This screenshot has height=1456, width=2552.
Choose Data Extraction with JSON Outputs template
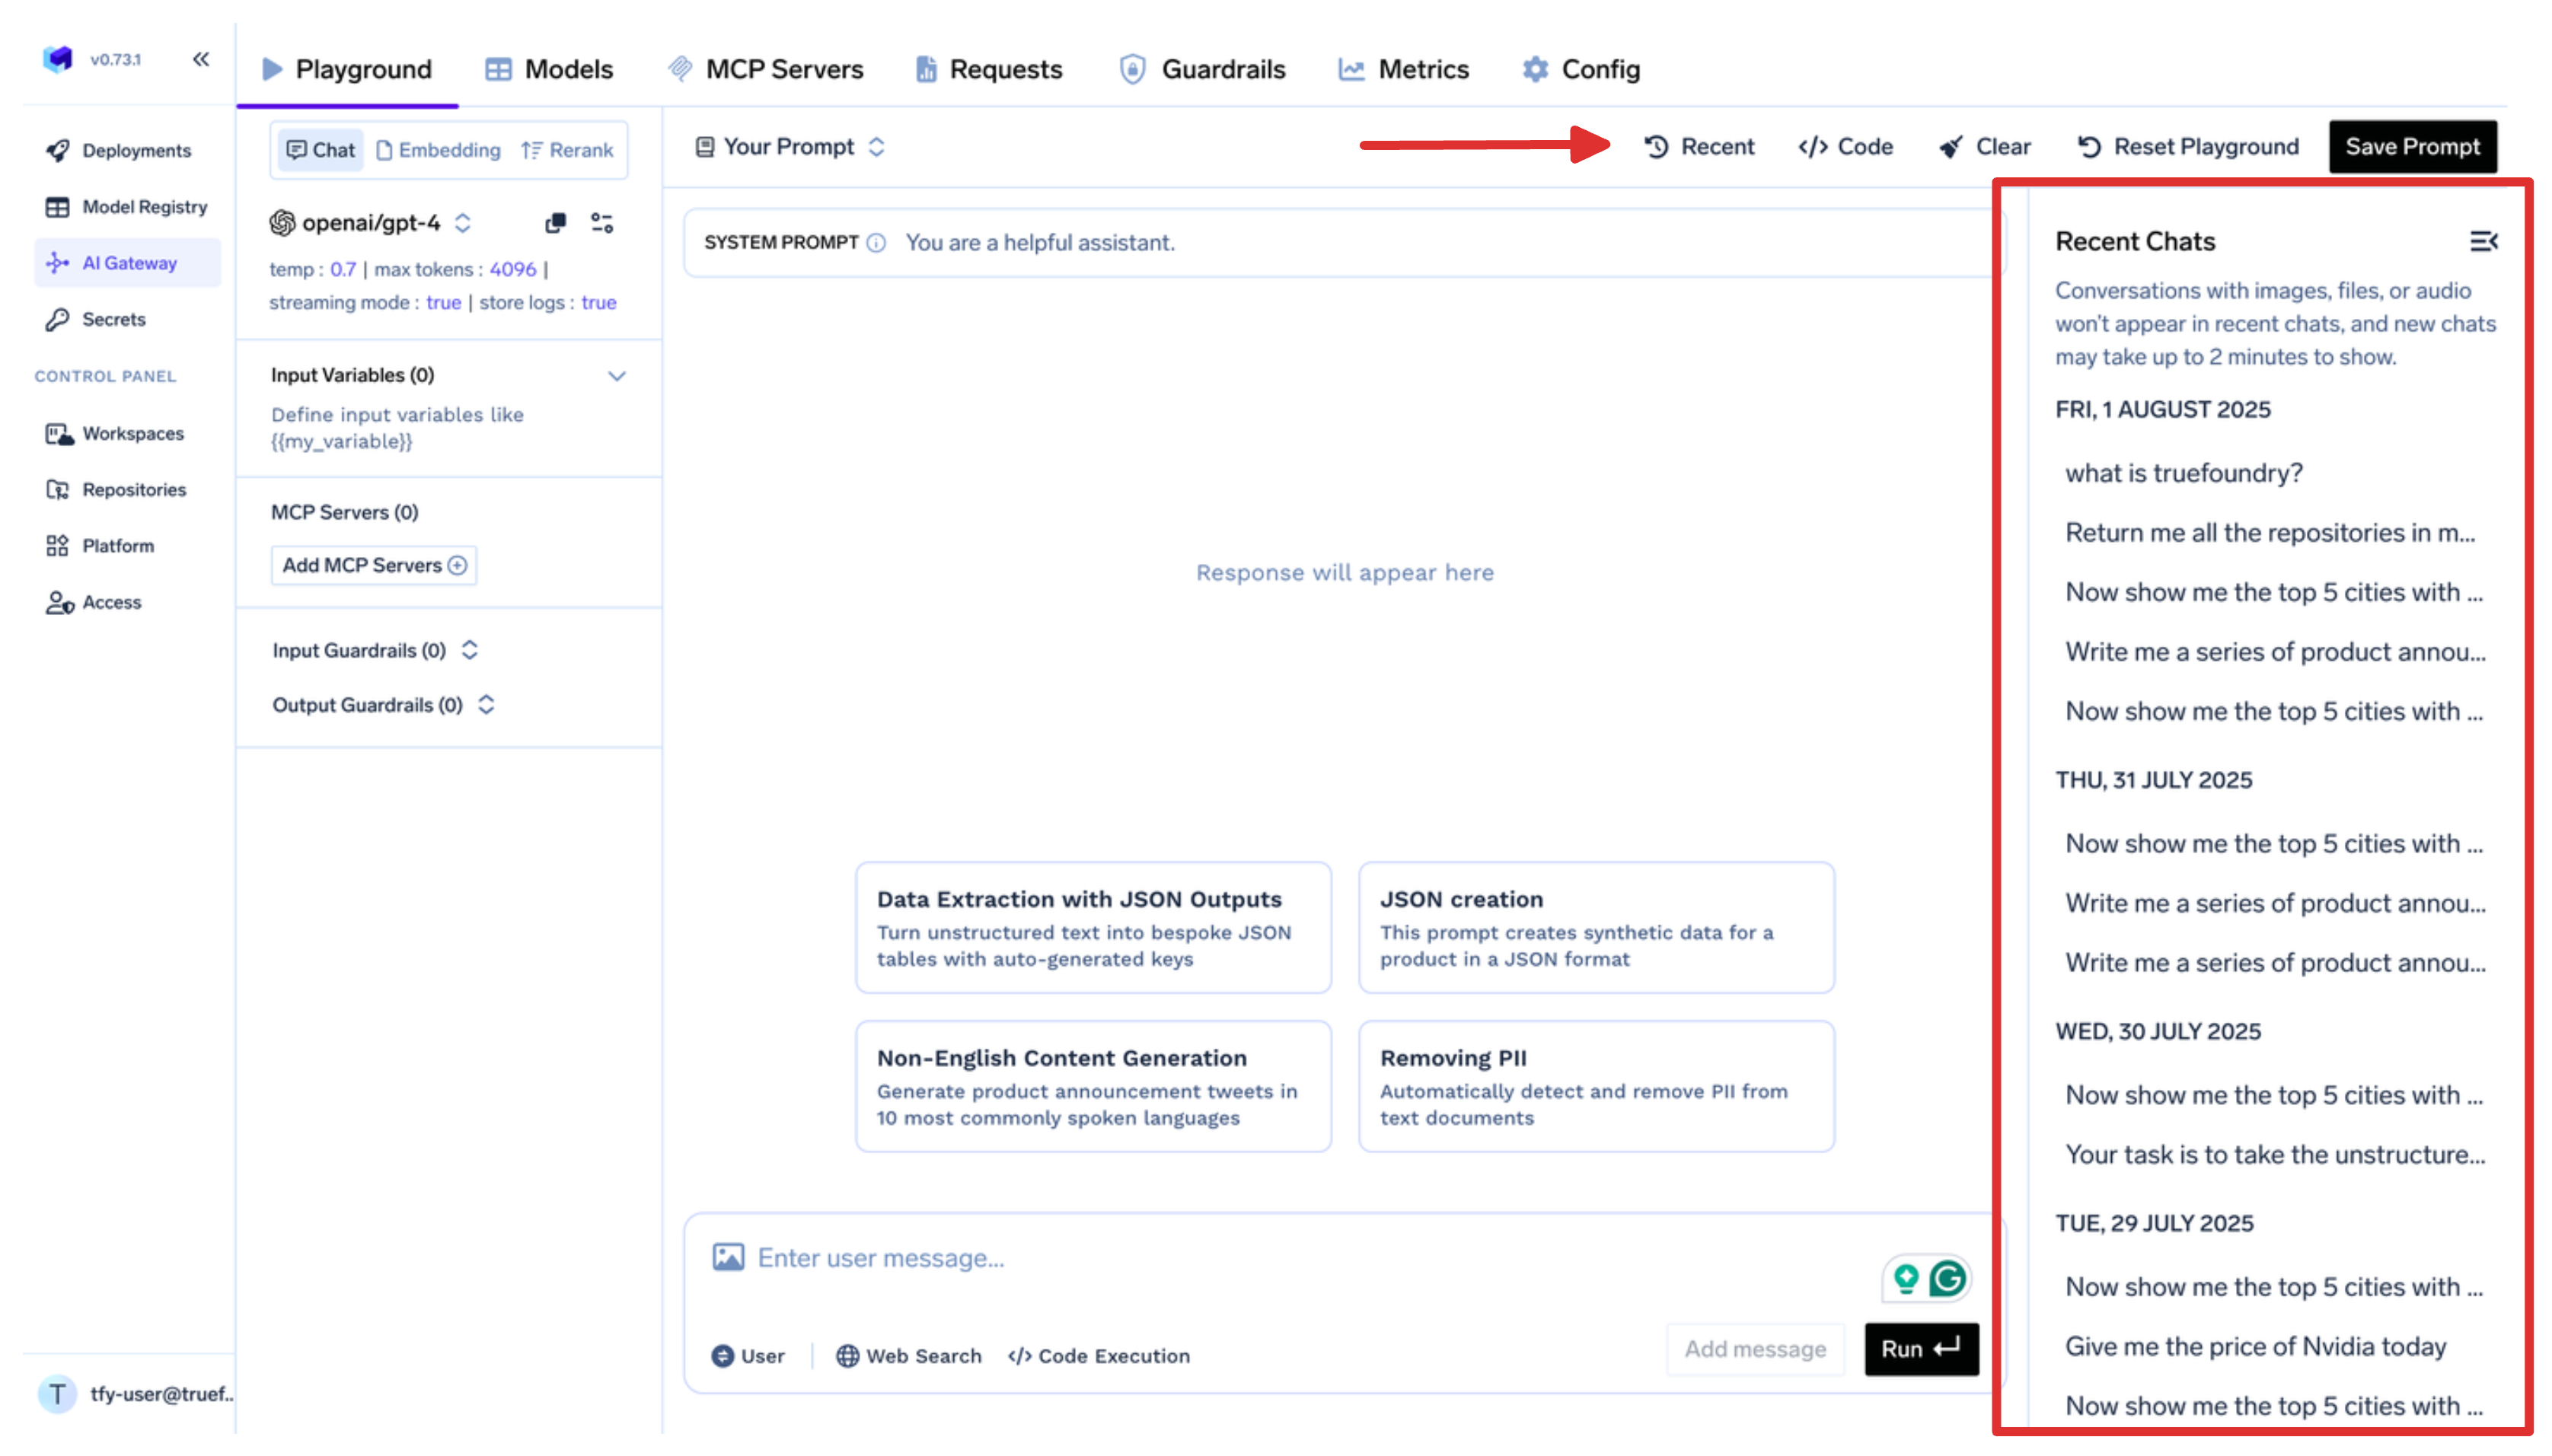point(1093,928)
